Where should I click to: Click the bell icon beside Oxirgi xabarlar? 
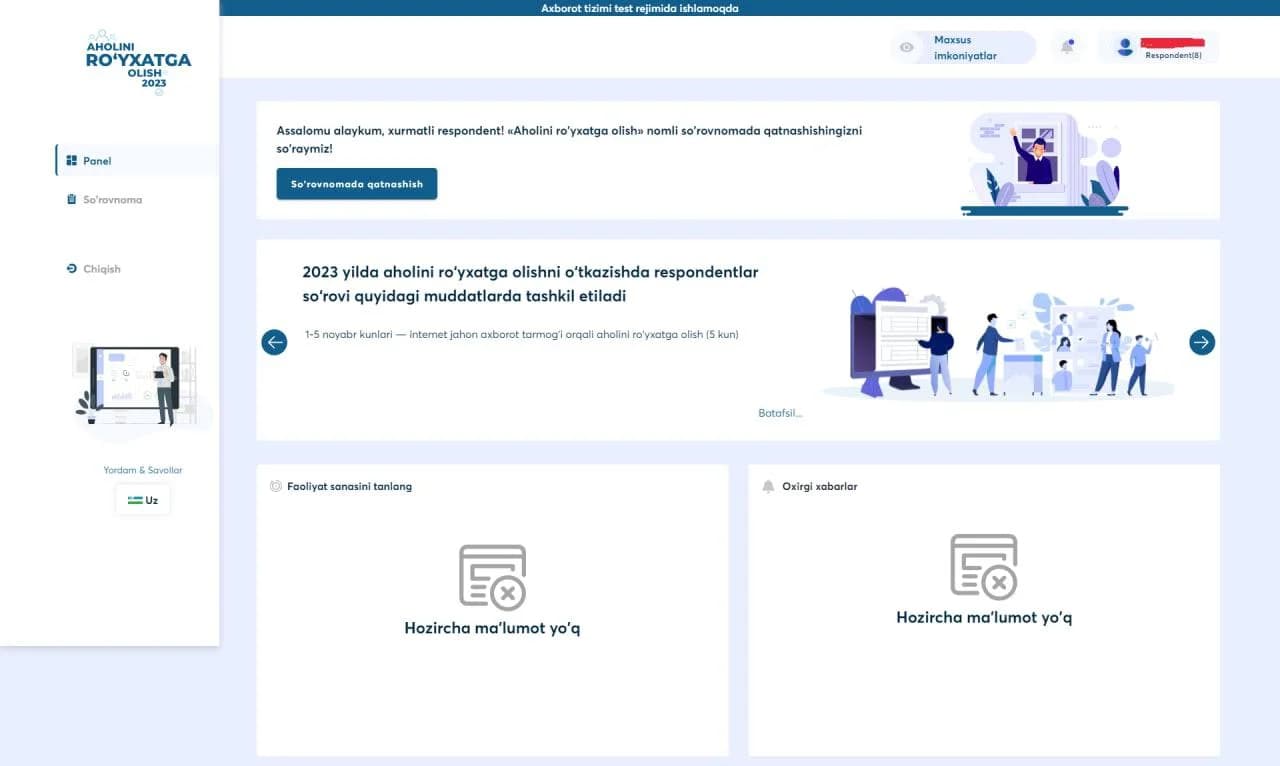coord(768,486)
